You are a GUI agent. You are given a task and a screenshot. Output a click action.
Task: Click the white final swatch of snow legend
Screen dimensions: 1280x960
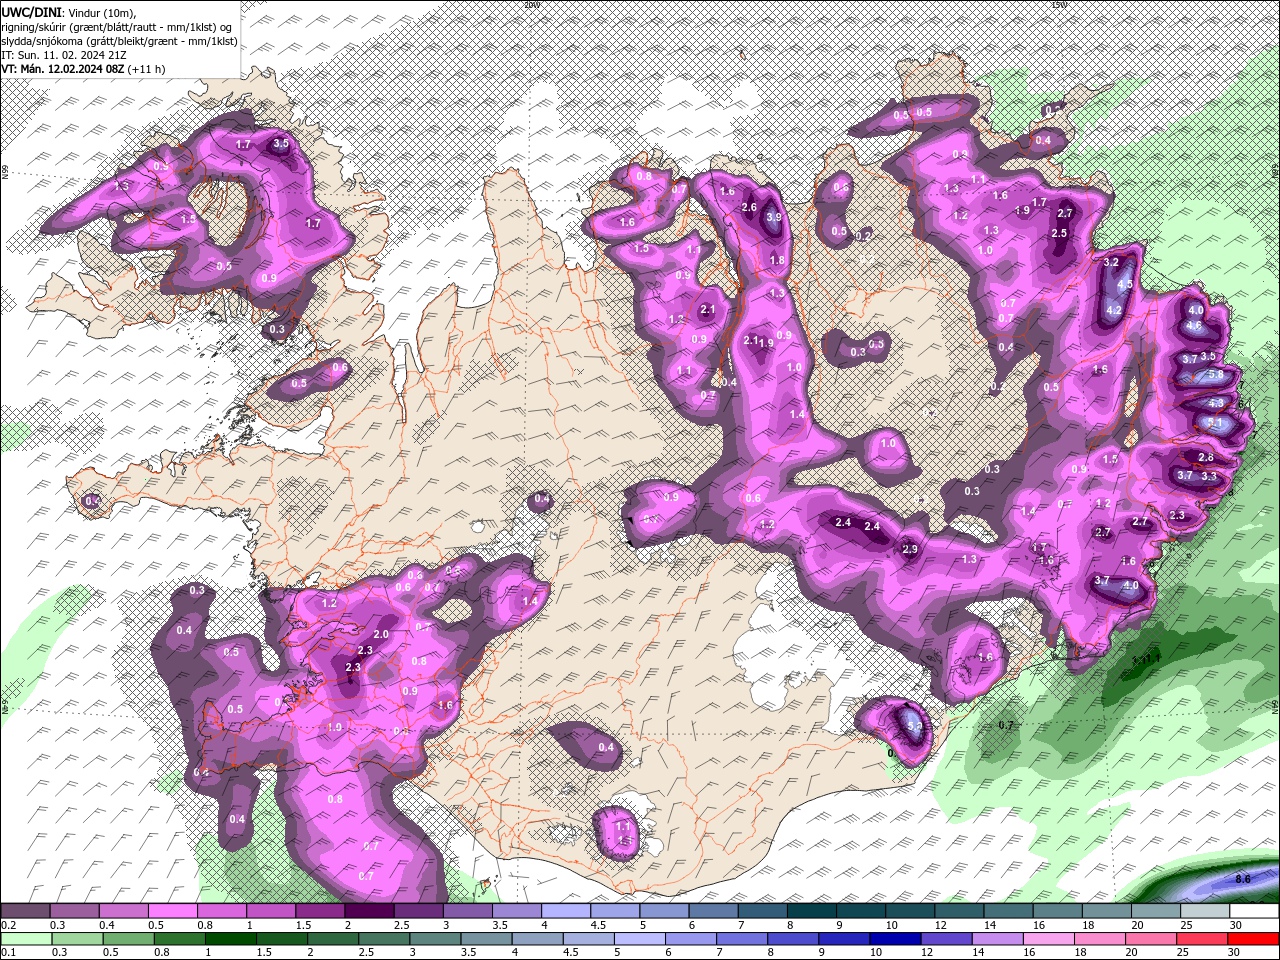point(1254,911)
